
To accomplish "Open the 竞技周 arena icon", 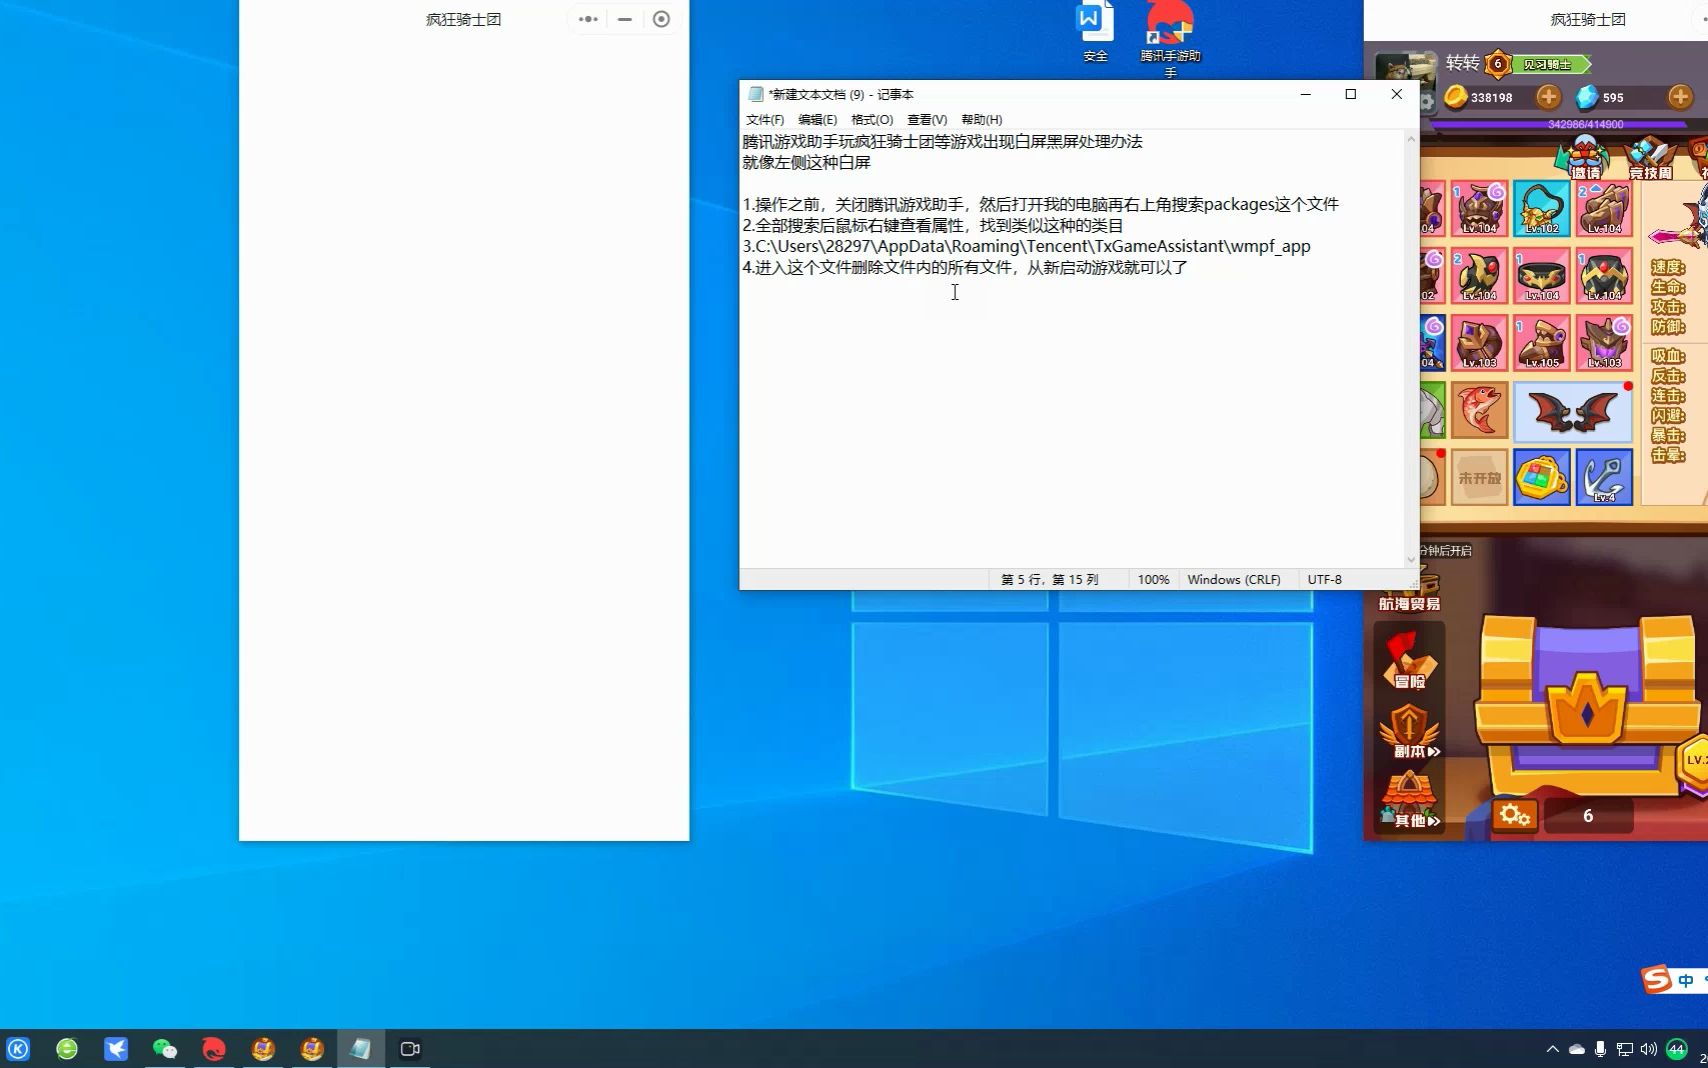I will (1651, 158).
